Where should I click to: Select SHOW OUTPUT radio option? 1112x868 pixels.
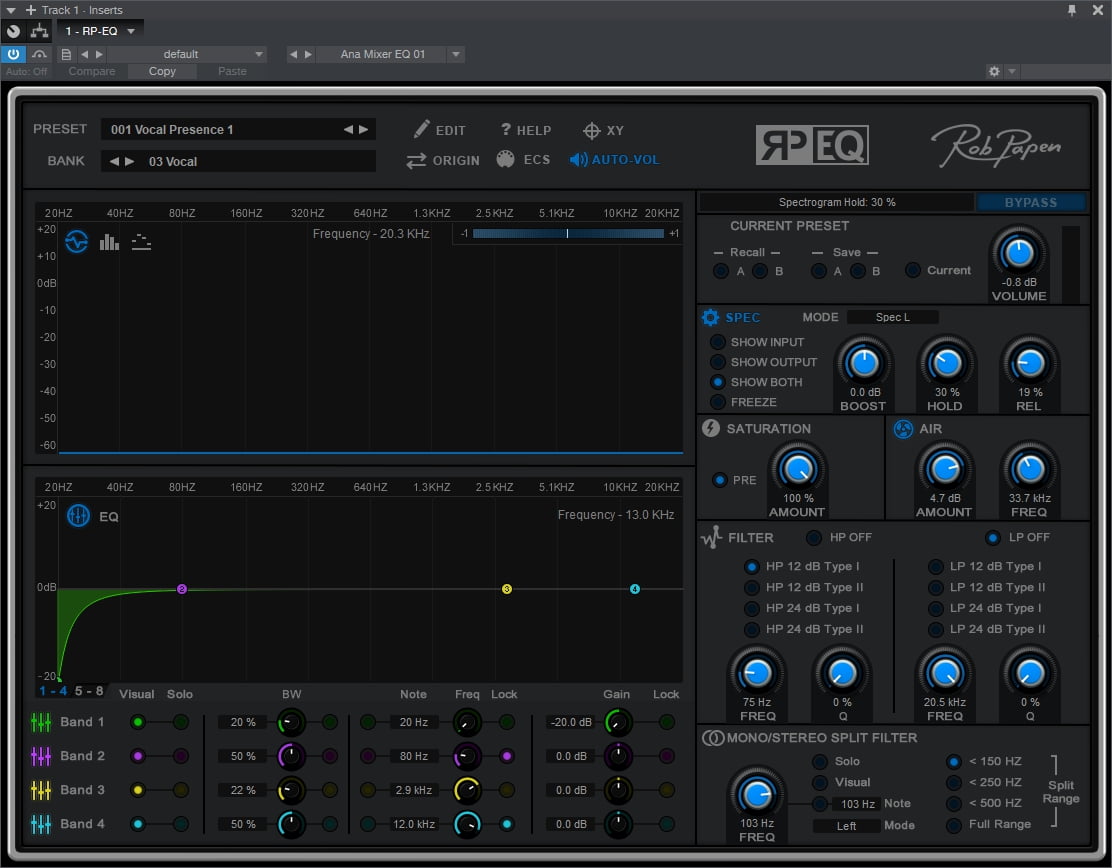click(x=718, y=362)
